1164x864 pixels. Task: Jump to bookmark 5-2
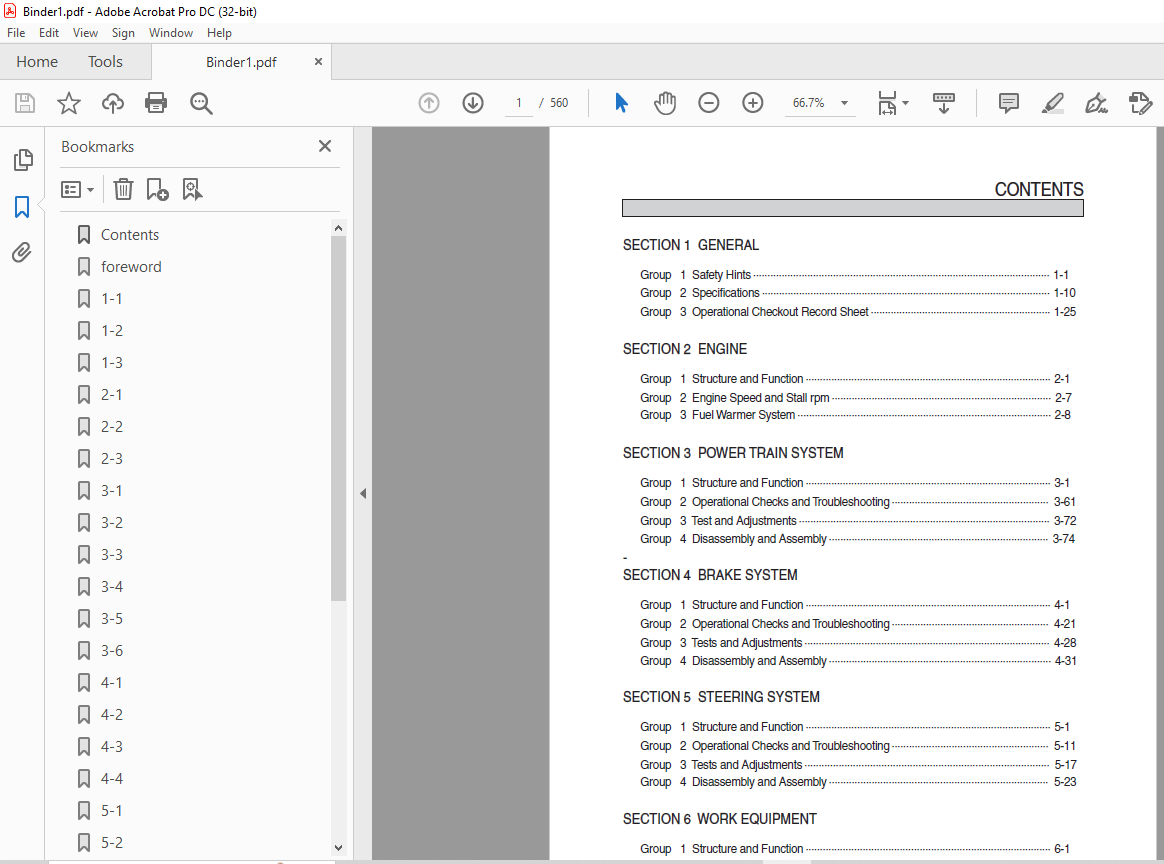point(112,842)
